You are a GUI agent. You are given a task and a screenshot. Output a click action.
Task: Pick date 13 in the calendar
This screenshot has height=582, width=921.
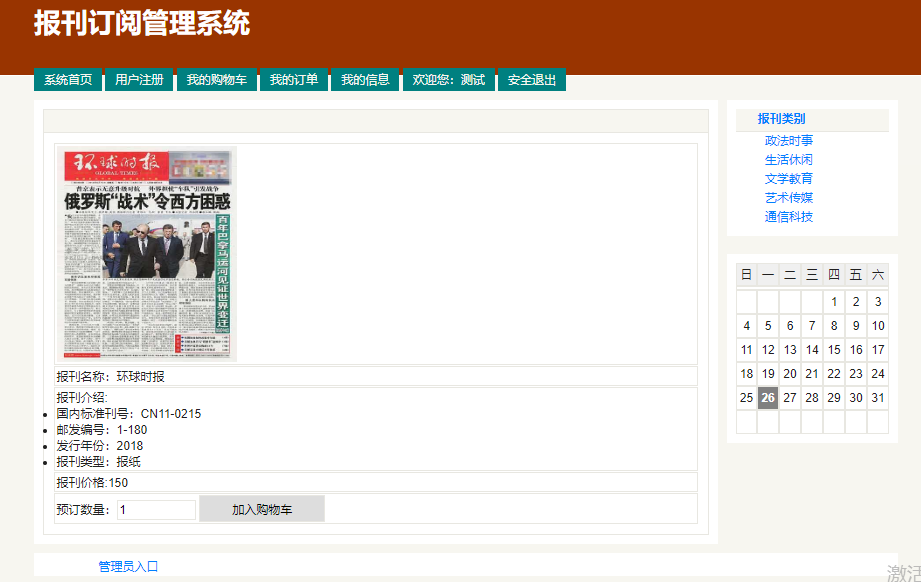pyautogui.click(x=790, y=350)
